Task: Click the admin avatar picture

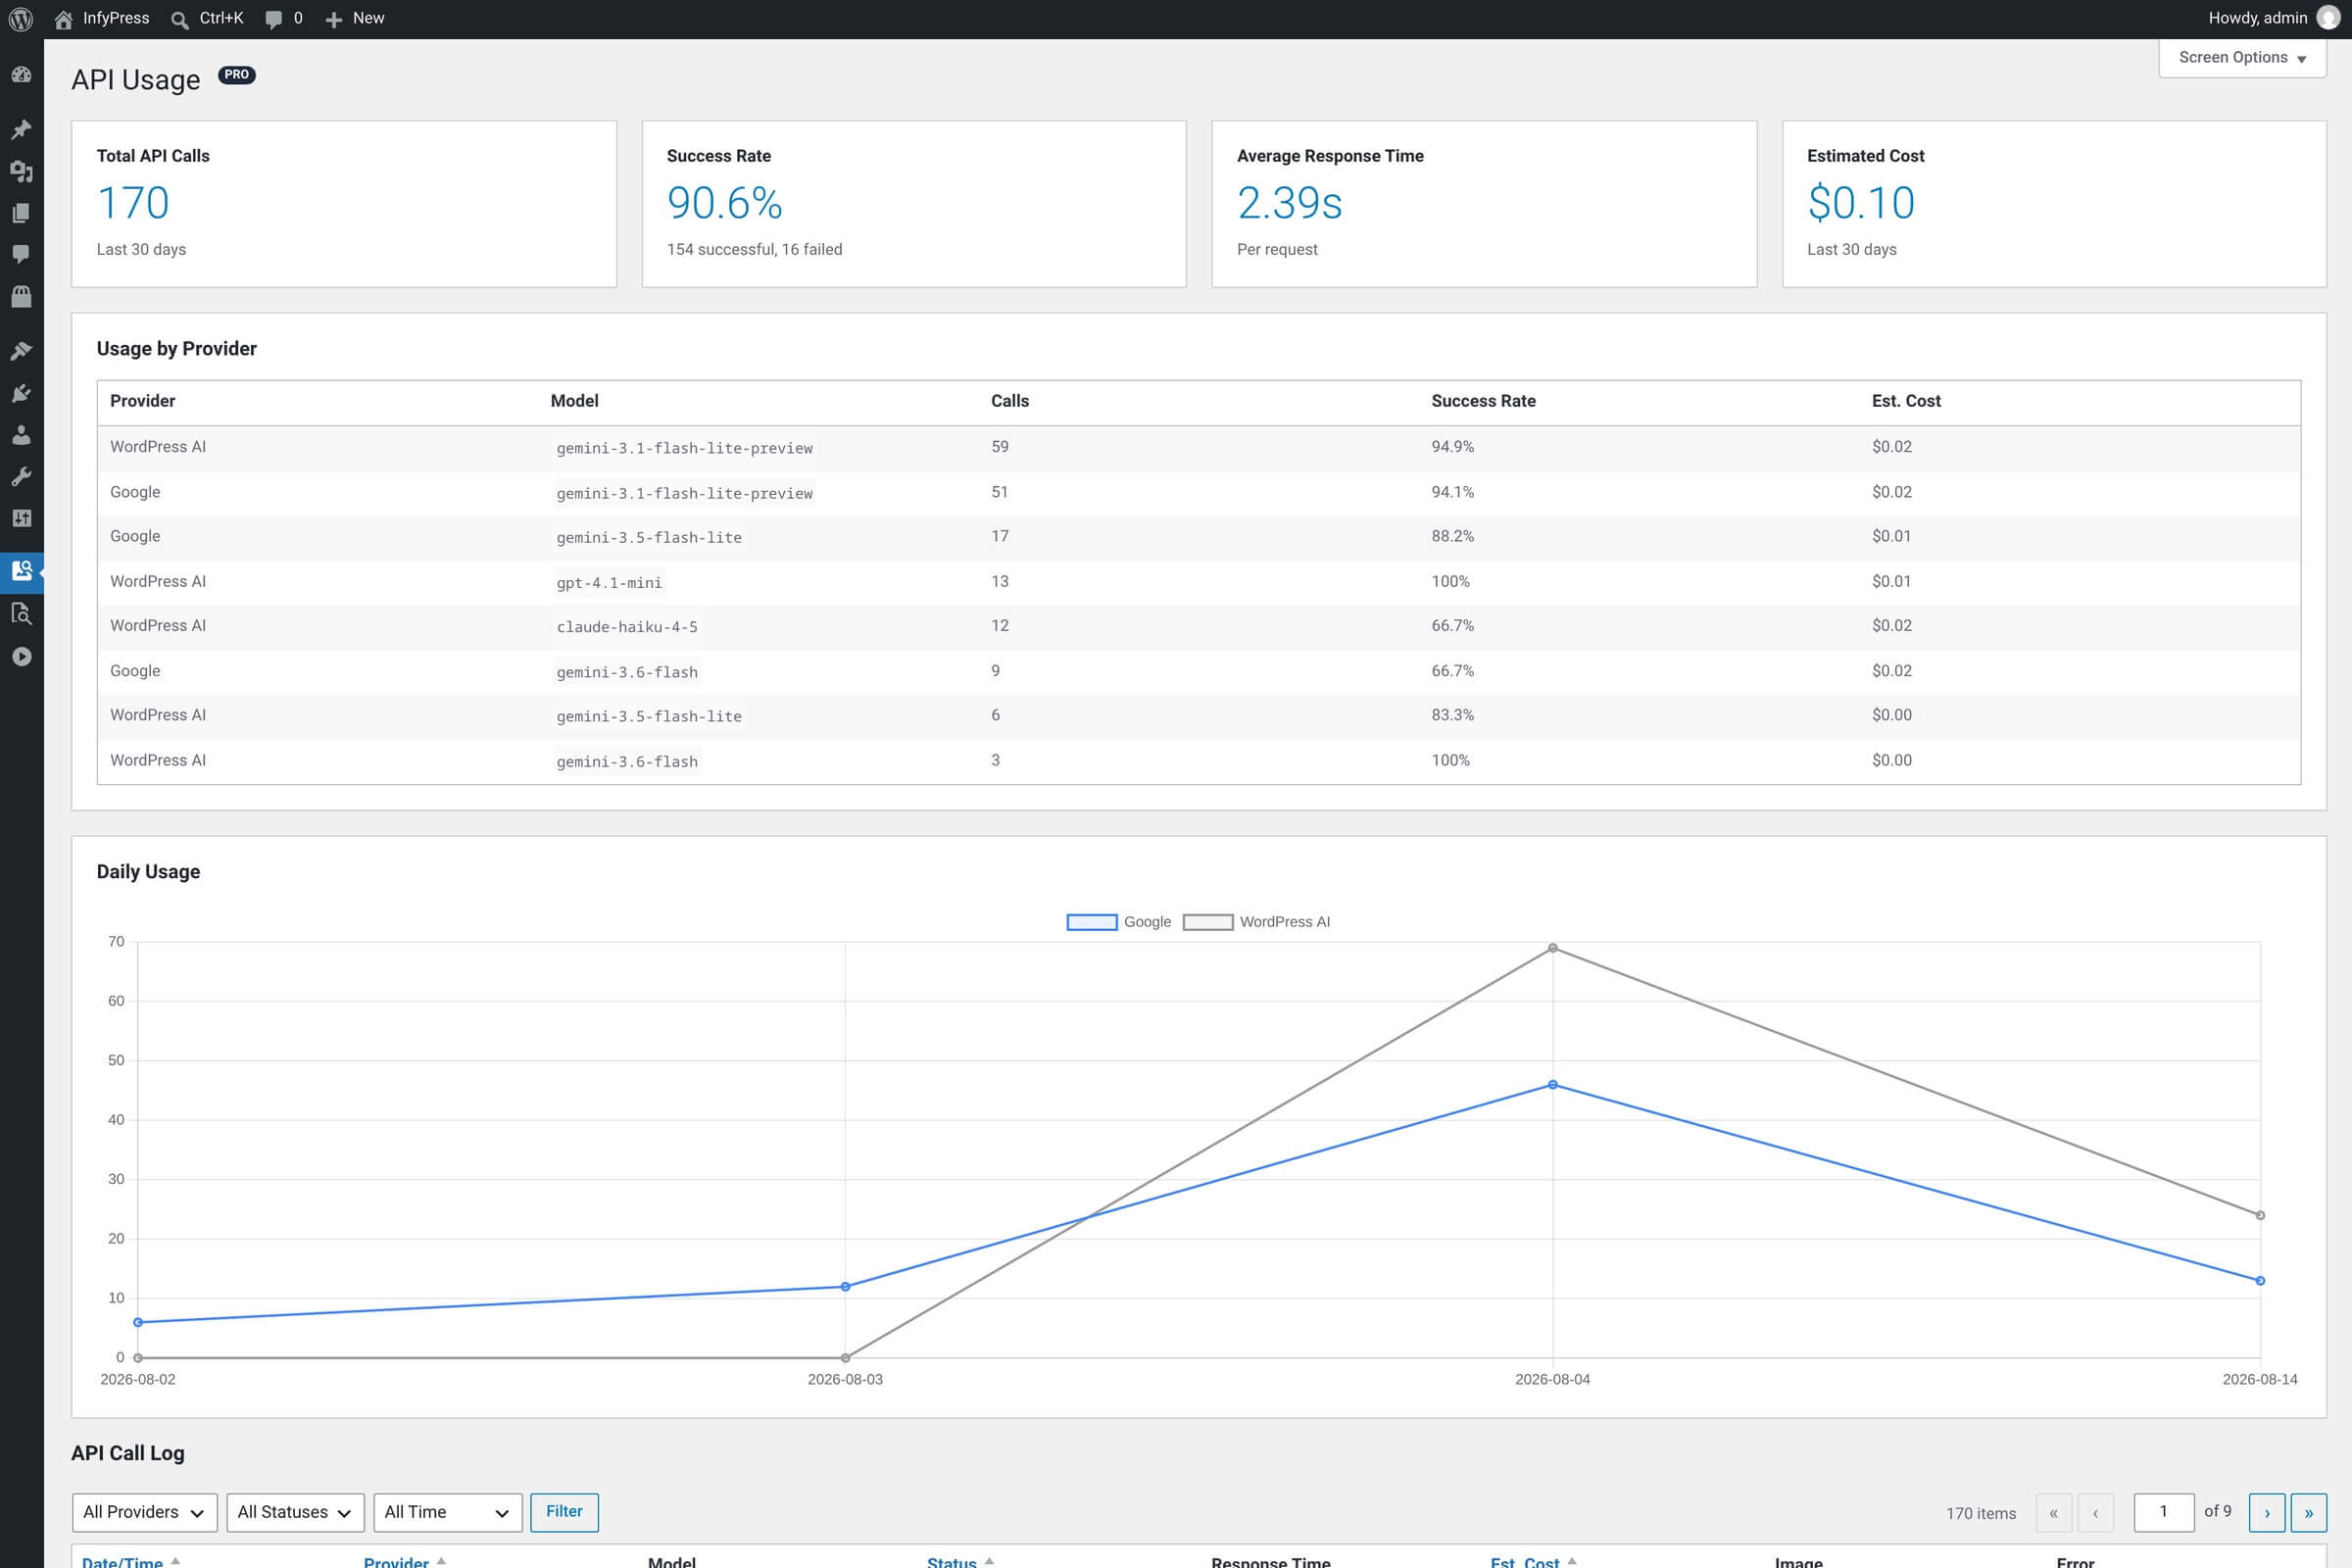Action: 2328,19
